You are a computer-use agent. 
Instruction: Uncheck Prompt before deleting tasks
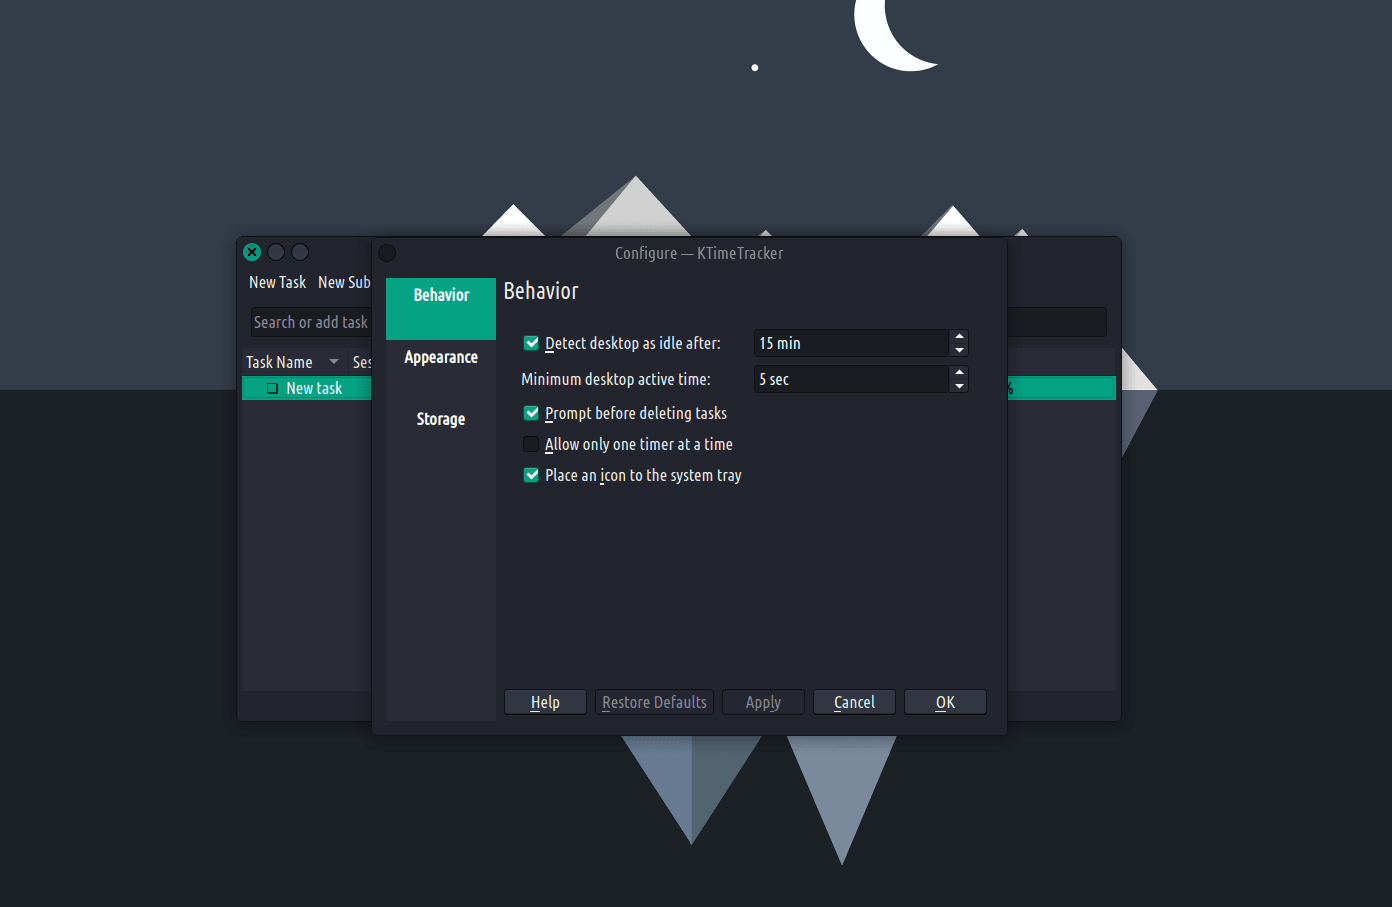click(531, 413)
